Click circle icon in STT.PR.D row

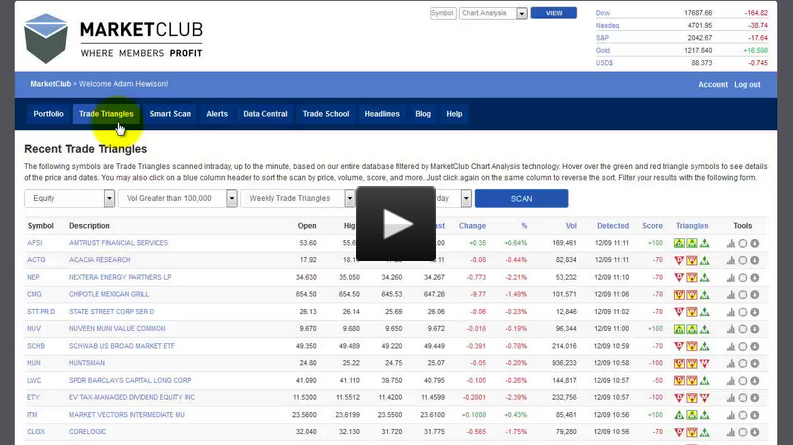[x=743, y=312]
